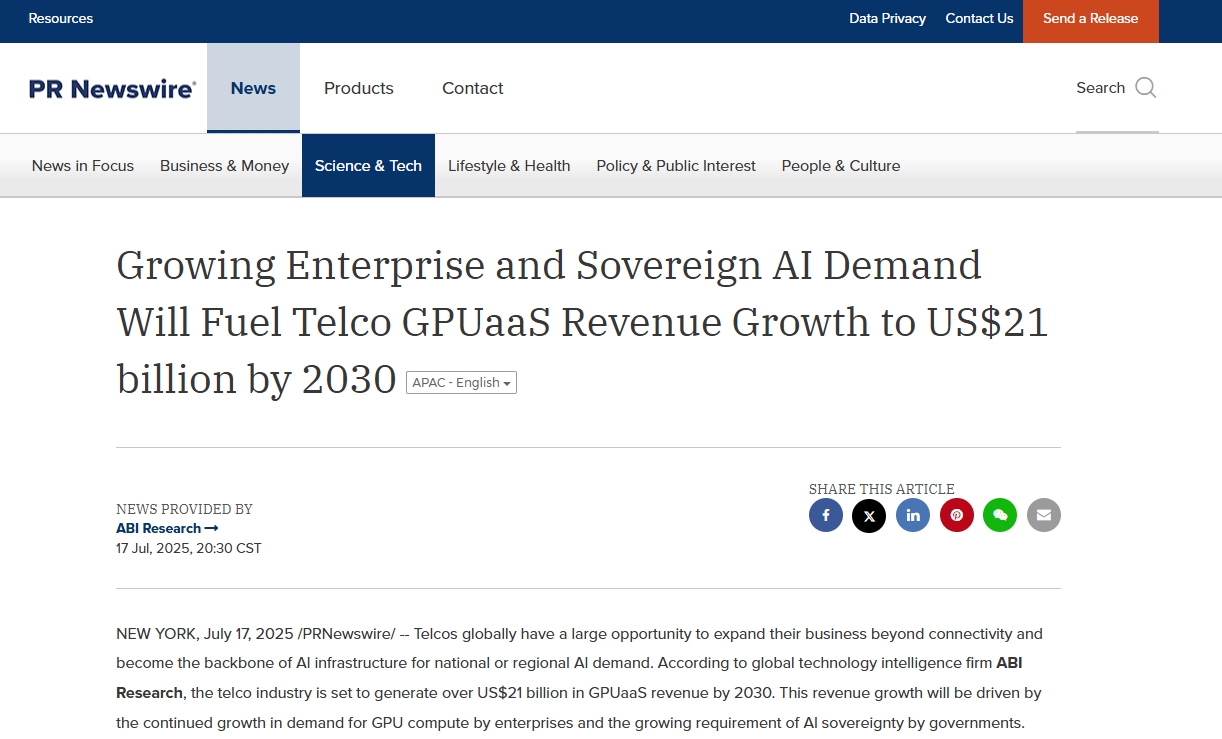
Task: Click the date 17 Jul, 2025, 20:30 CST
Action: (x=189, y=548)
